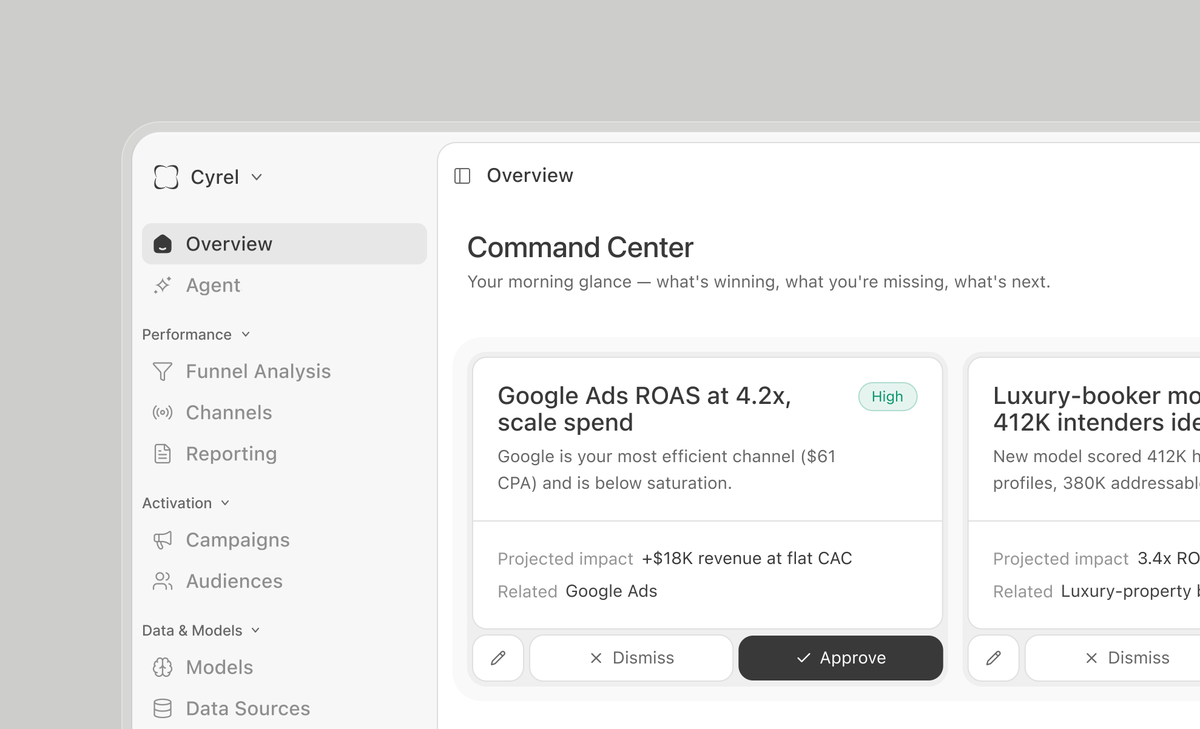Click the Overview breadcrumb title in header
This screenshot has width=1200, height=729.
[x=530, y=175]
